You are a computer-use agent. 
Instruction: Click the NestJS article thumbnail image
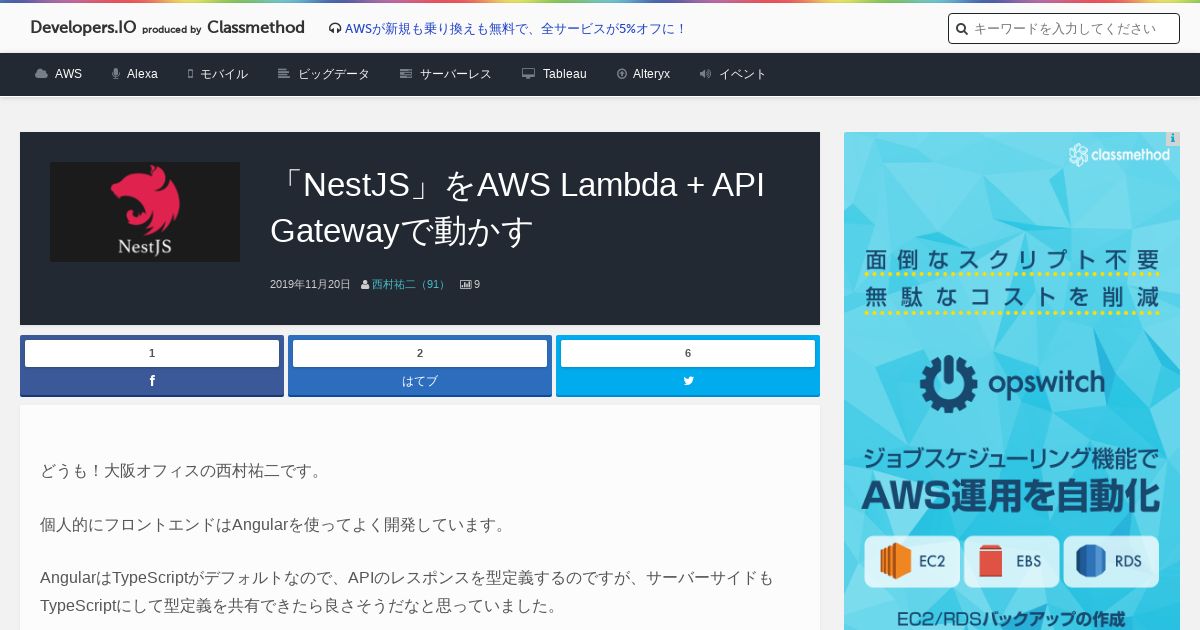(x=145, y=212)
